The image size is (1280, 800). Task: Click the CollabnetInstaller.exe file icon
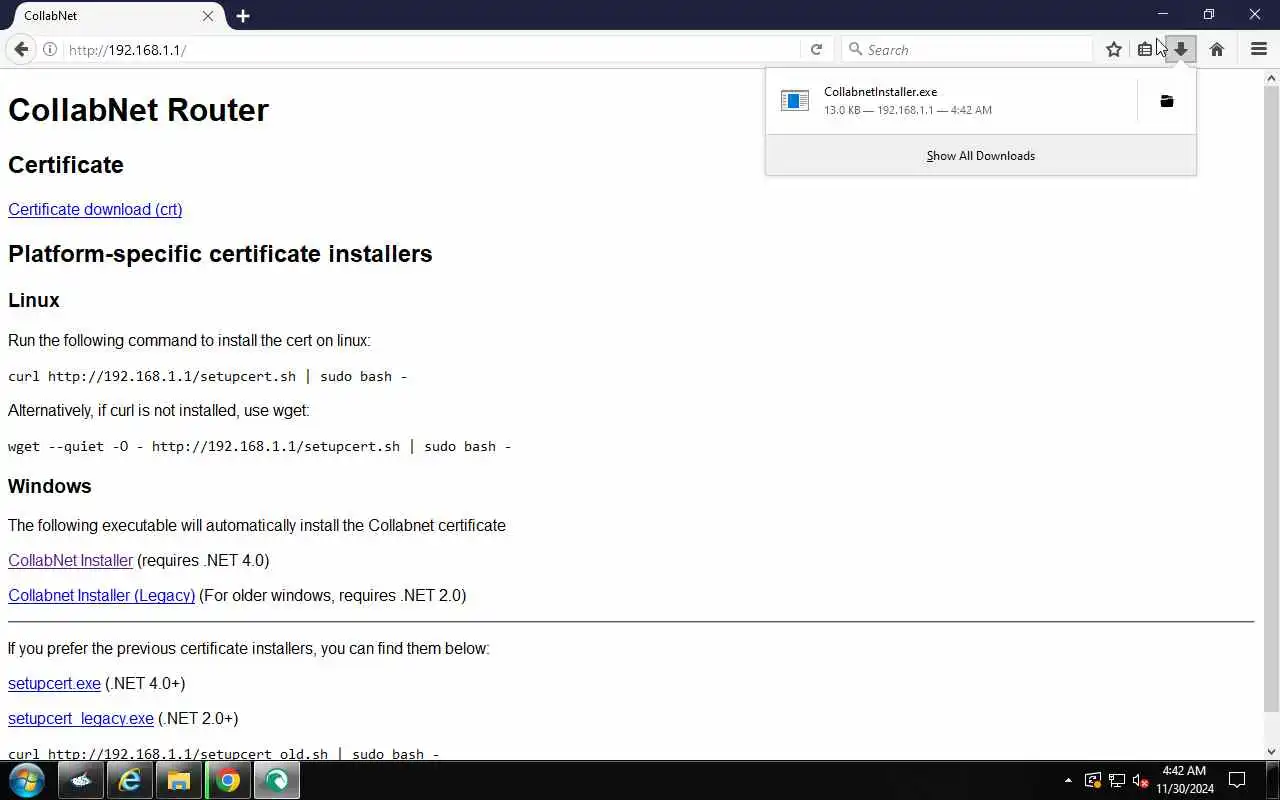[795, 101]
